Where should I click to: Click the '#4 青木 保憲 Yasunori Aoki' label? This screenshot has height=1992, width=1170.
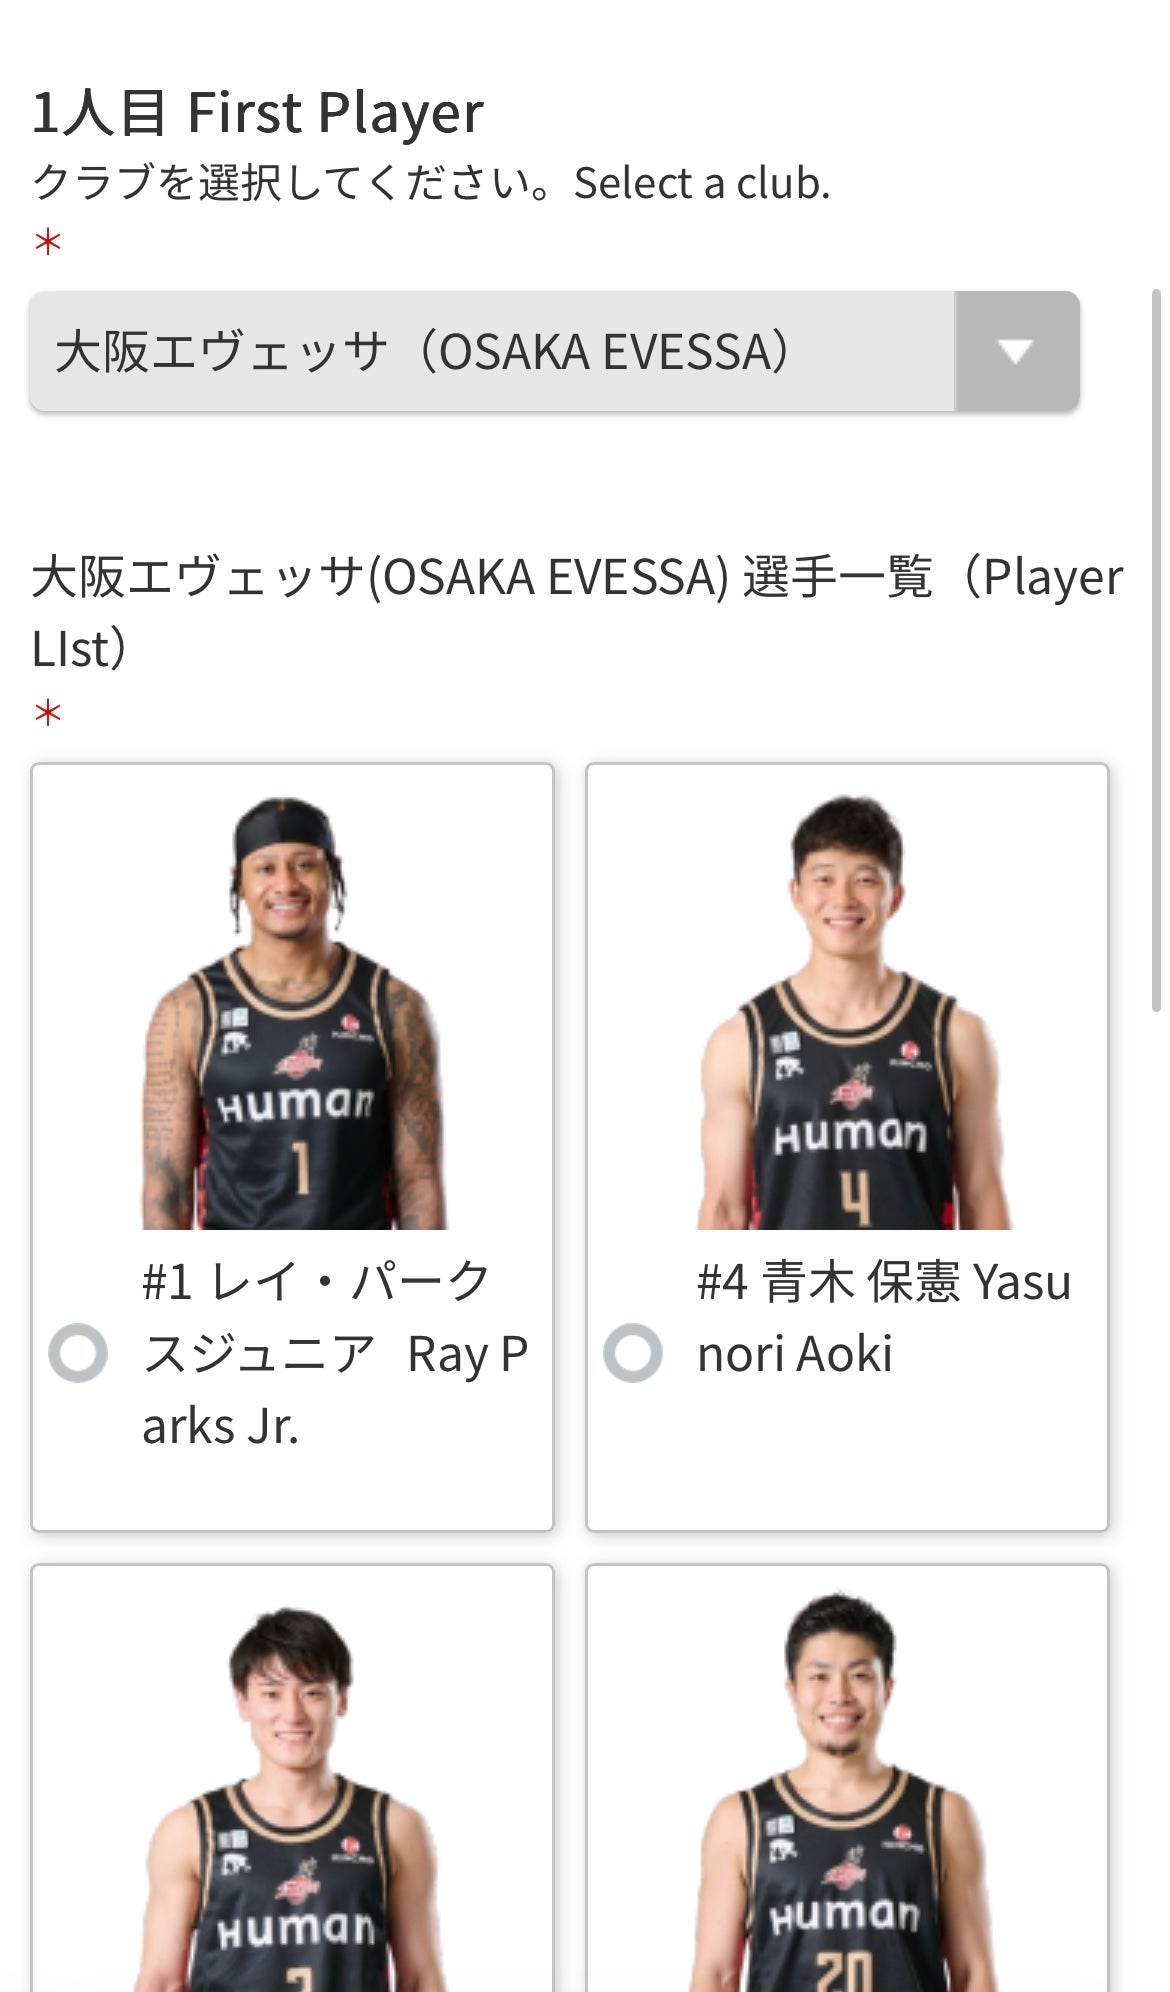click(883, 1317)
